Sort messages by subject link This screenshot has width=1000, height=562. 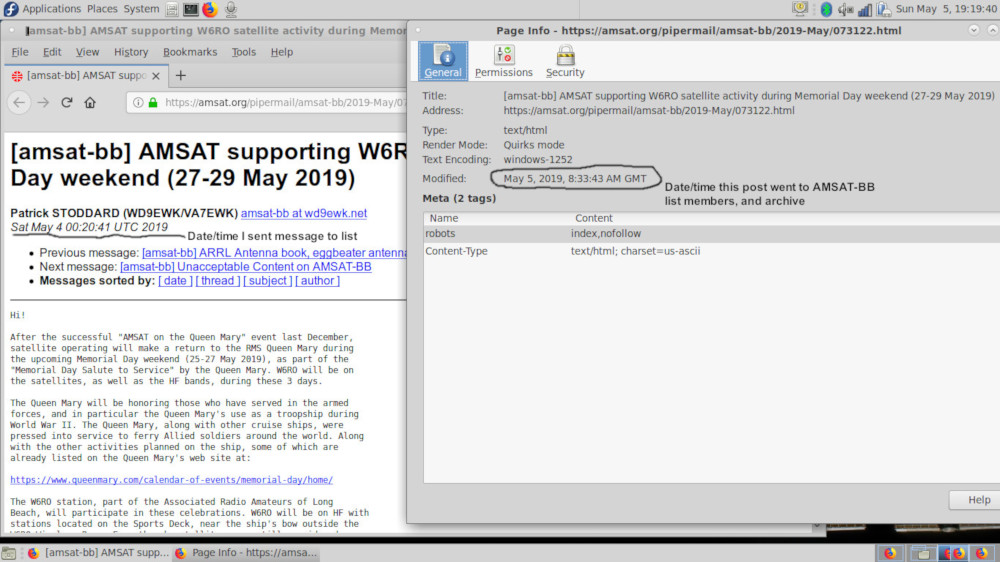click(267, 281)
